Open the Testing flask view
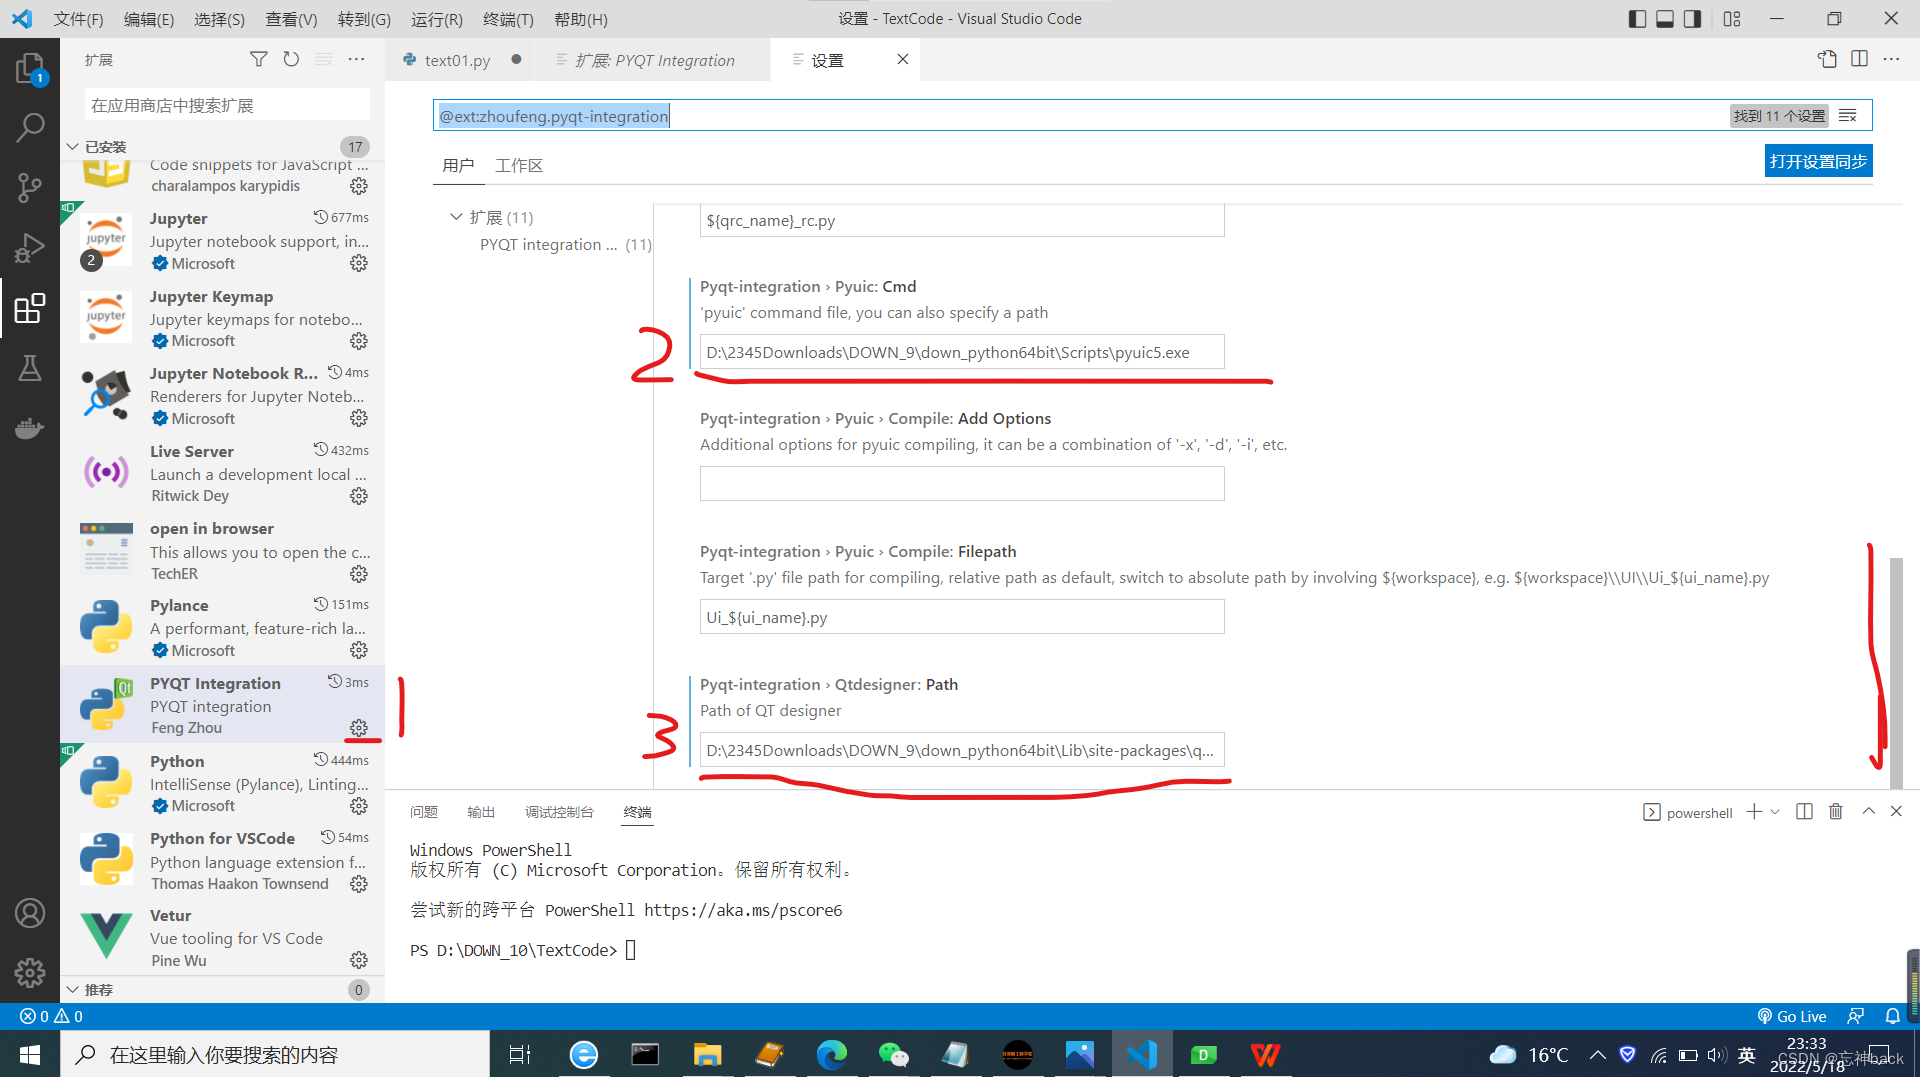This screenshot has width=1920, height=1077. (30, 368)
